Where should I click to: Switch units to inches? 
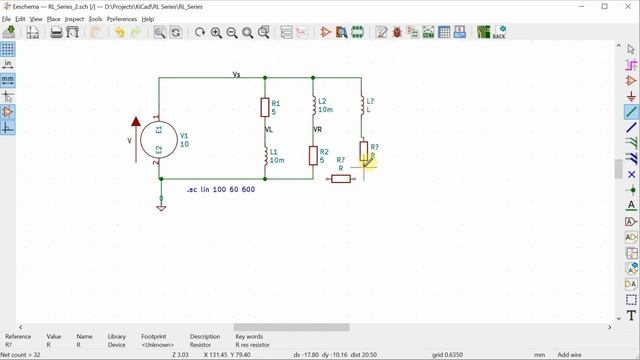(8, 64)
